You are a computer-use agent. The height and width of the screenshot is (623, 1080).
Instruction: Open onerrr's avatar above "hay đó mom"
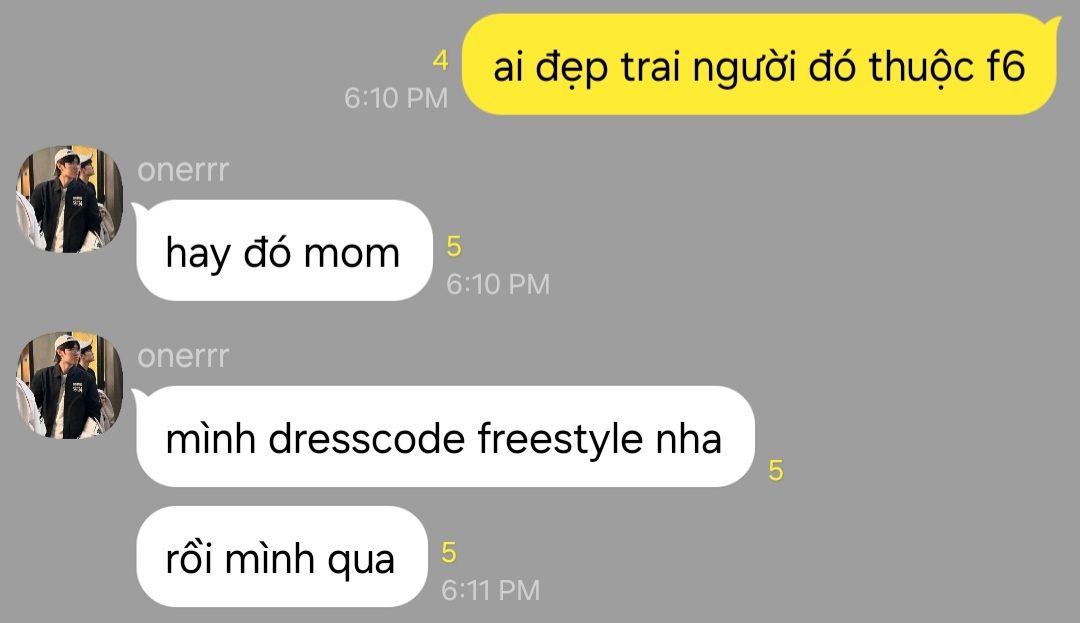point(70,199)
